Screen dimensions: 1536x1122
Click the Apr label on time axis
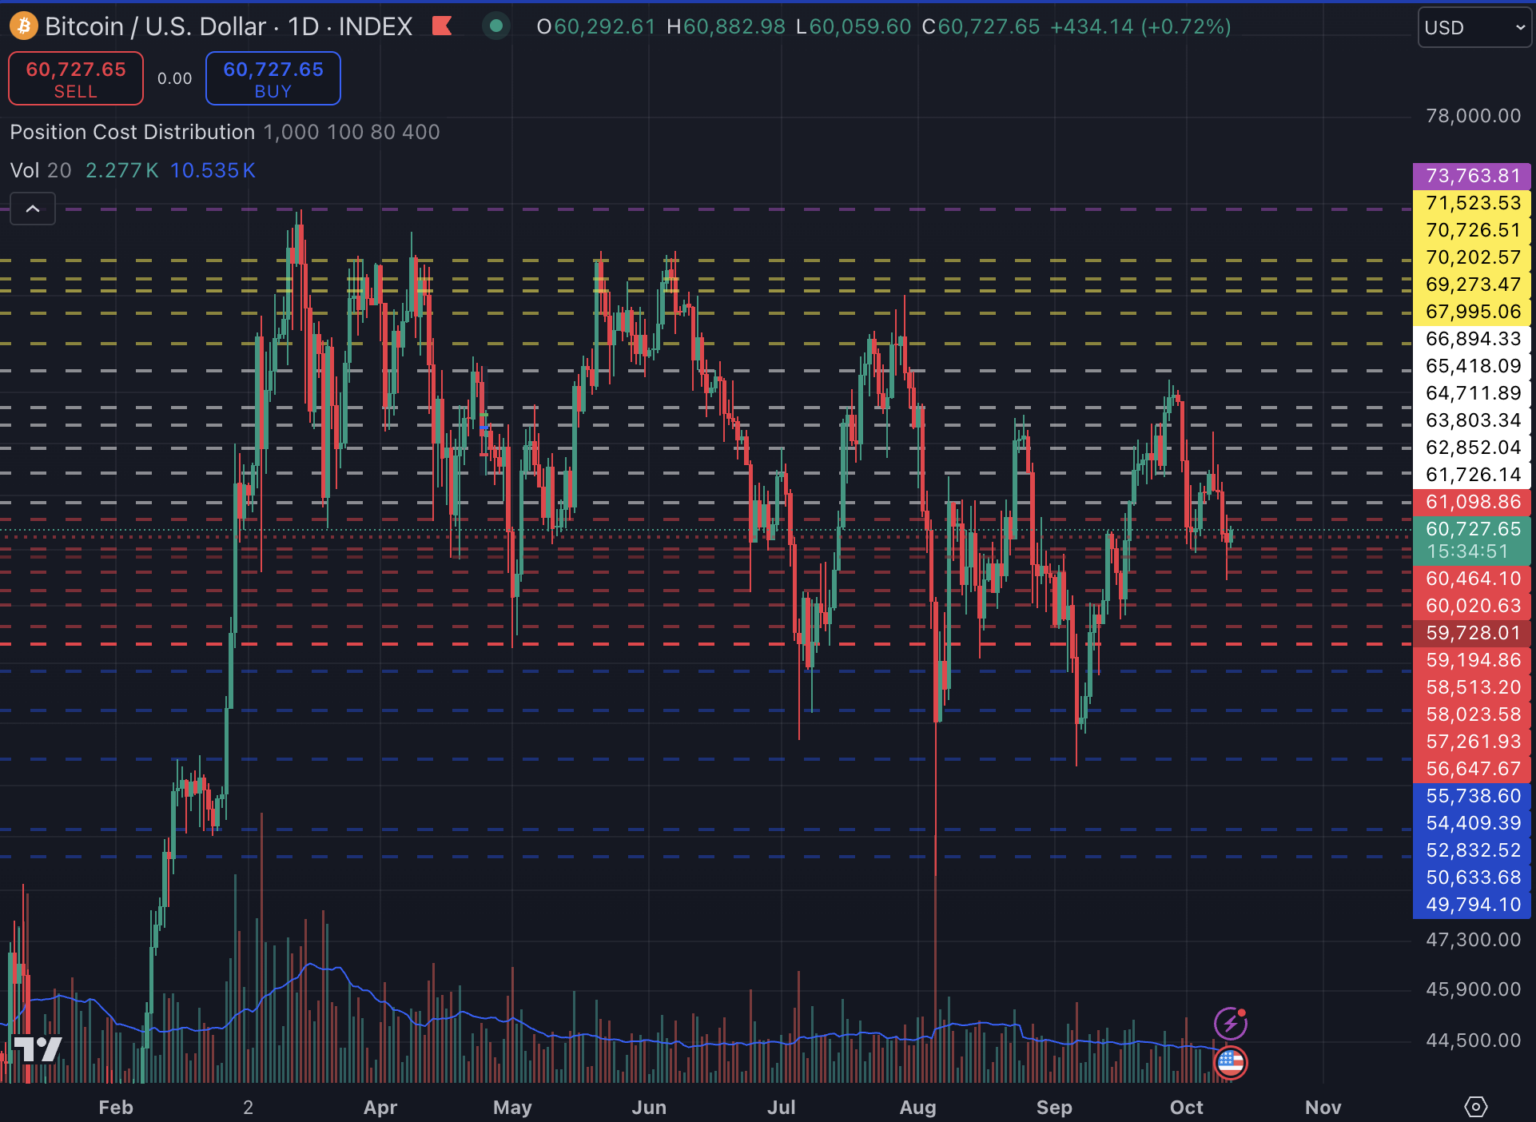tap(380, 1107)
